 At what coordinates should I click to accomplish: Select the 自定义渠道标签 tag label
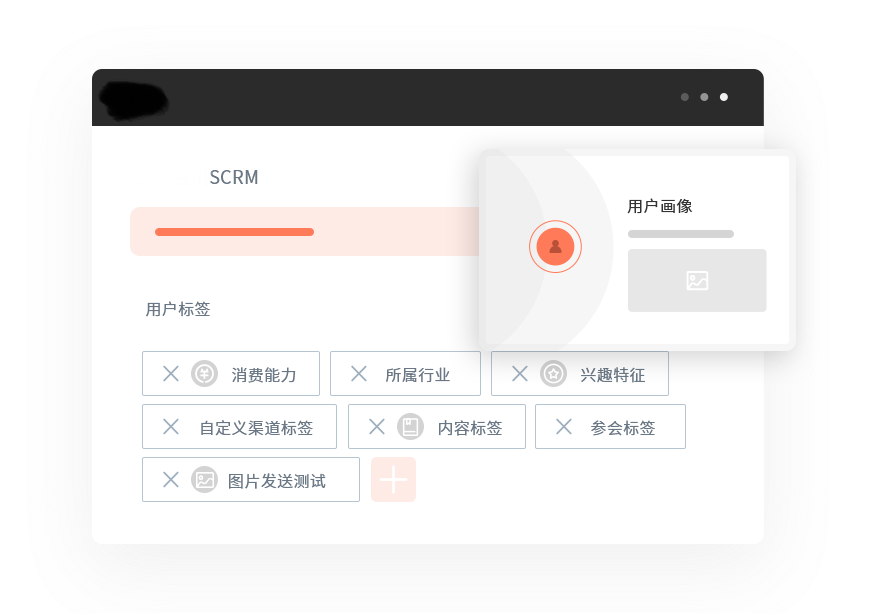point(256,428)
